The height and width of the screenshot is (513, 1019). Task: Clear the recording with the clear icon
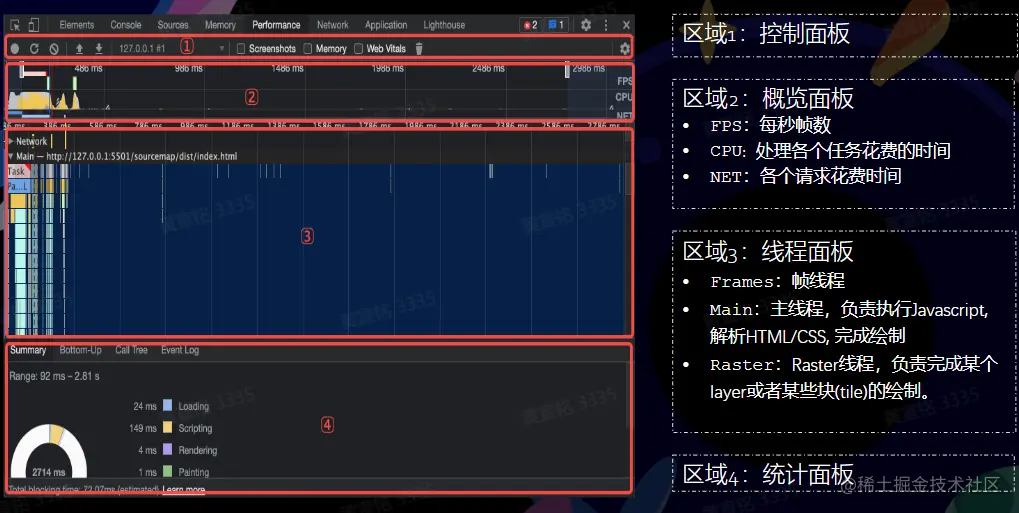pyautogui.click(x=55, y=49)
